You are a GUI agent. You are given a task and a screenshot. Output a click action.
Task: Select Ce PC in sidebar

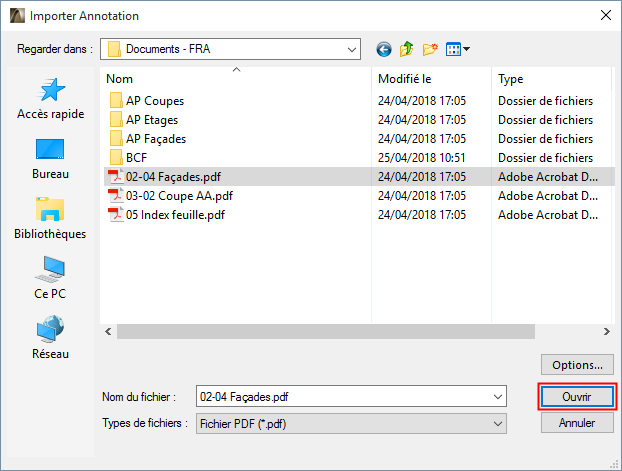(x=50, y=279)
